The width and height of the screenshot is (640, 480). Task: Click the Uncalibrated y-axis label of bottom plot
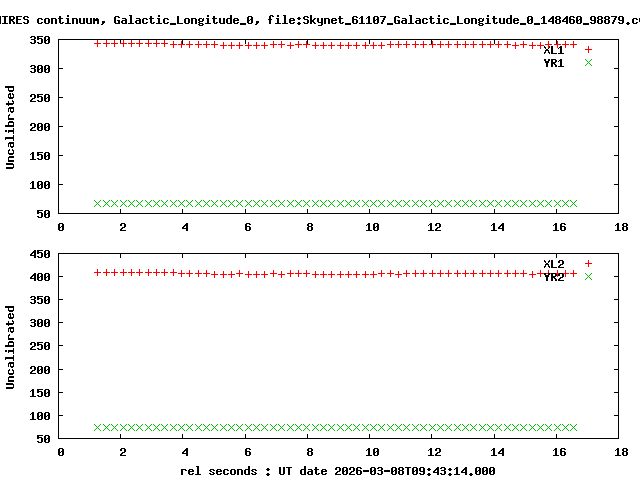tap(11, 347)
